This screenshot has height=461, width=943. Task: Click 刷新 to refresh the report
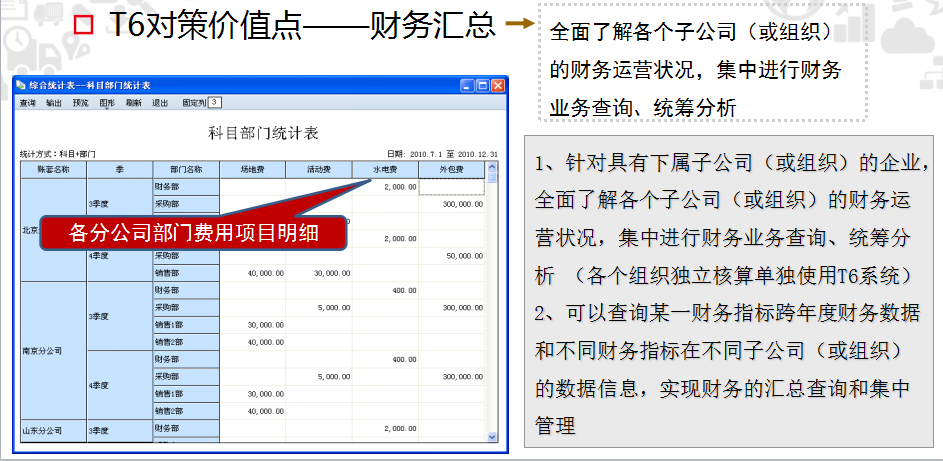134,103
